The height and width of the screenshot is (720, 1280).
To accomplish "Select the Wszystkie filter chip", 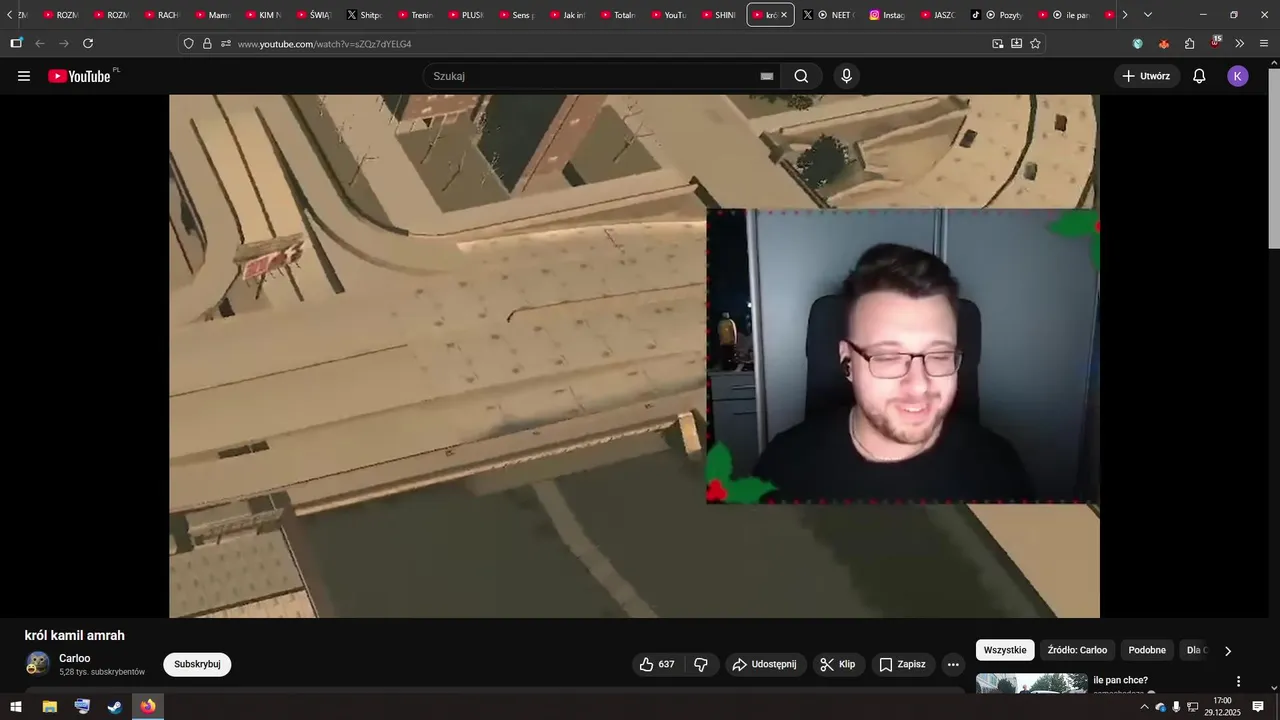I will point(1005,650).
